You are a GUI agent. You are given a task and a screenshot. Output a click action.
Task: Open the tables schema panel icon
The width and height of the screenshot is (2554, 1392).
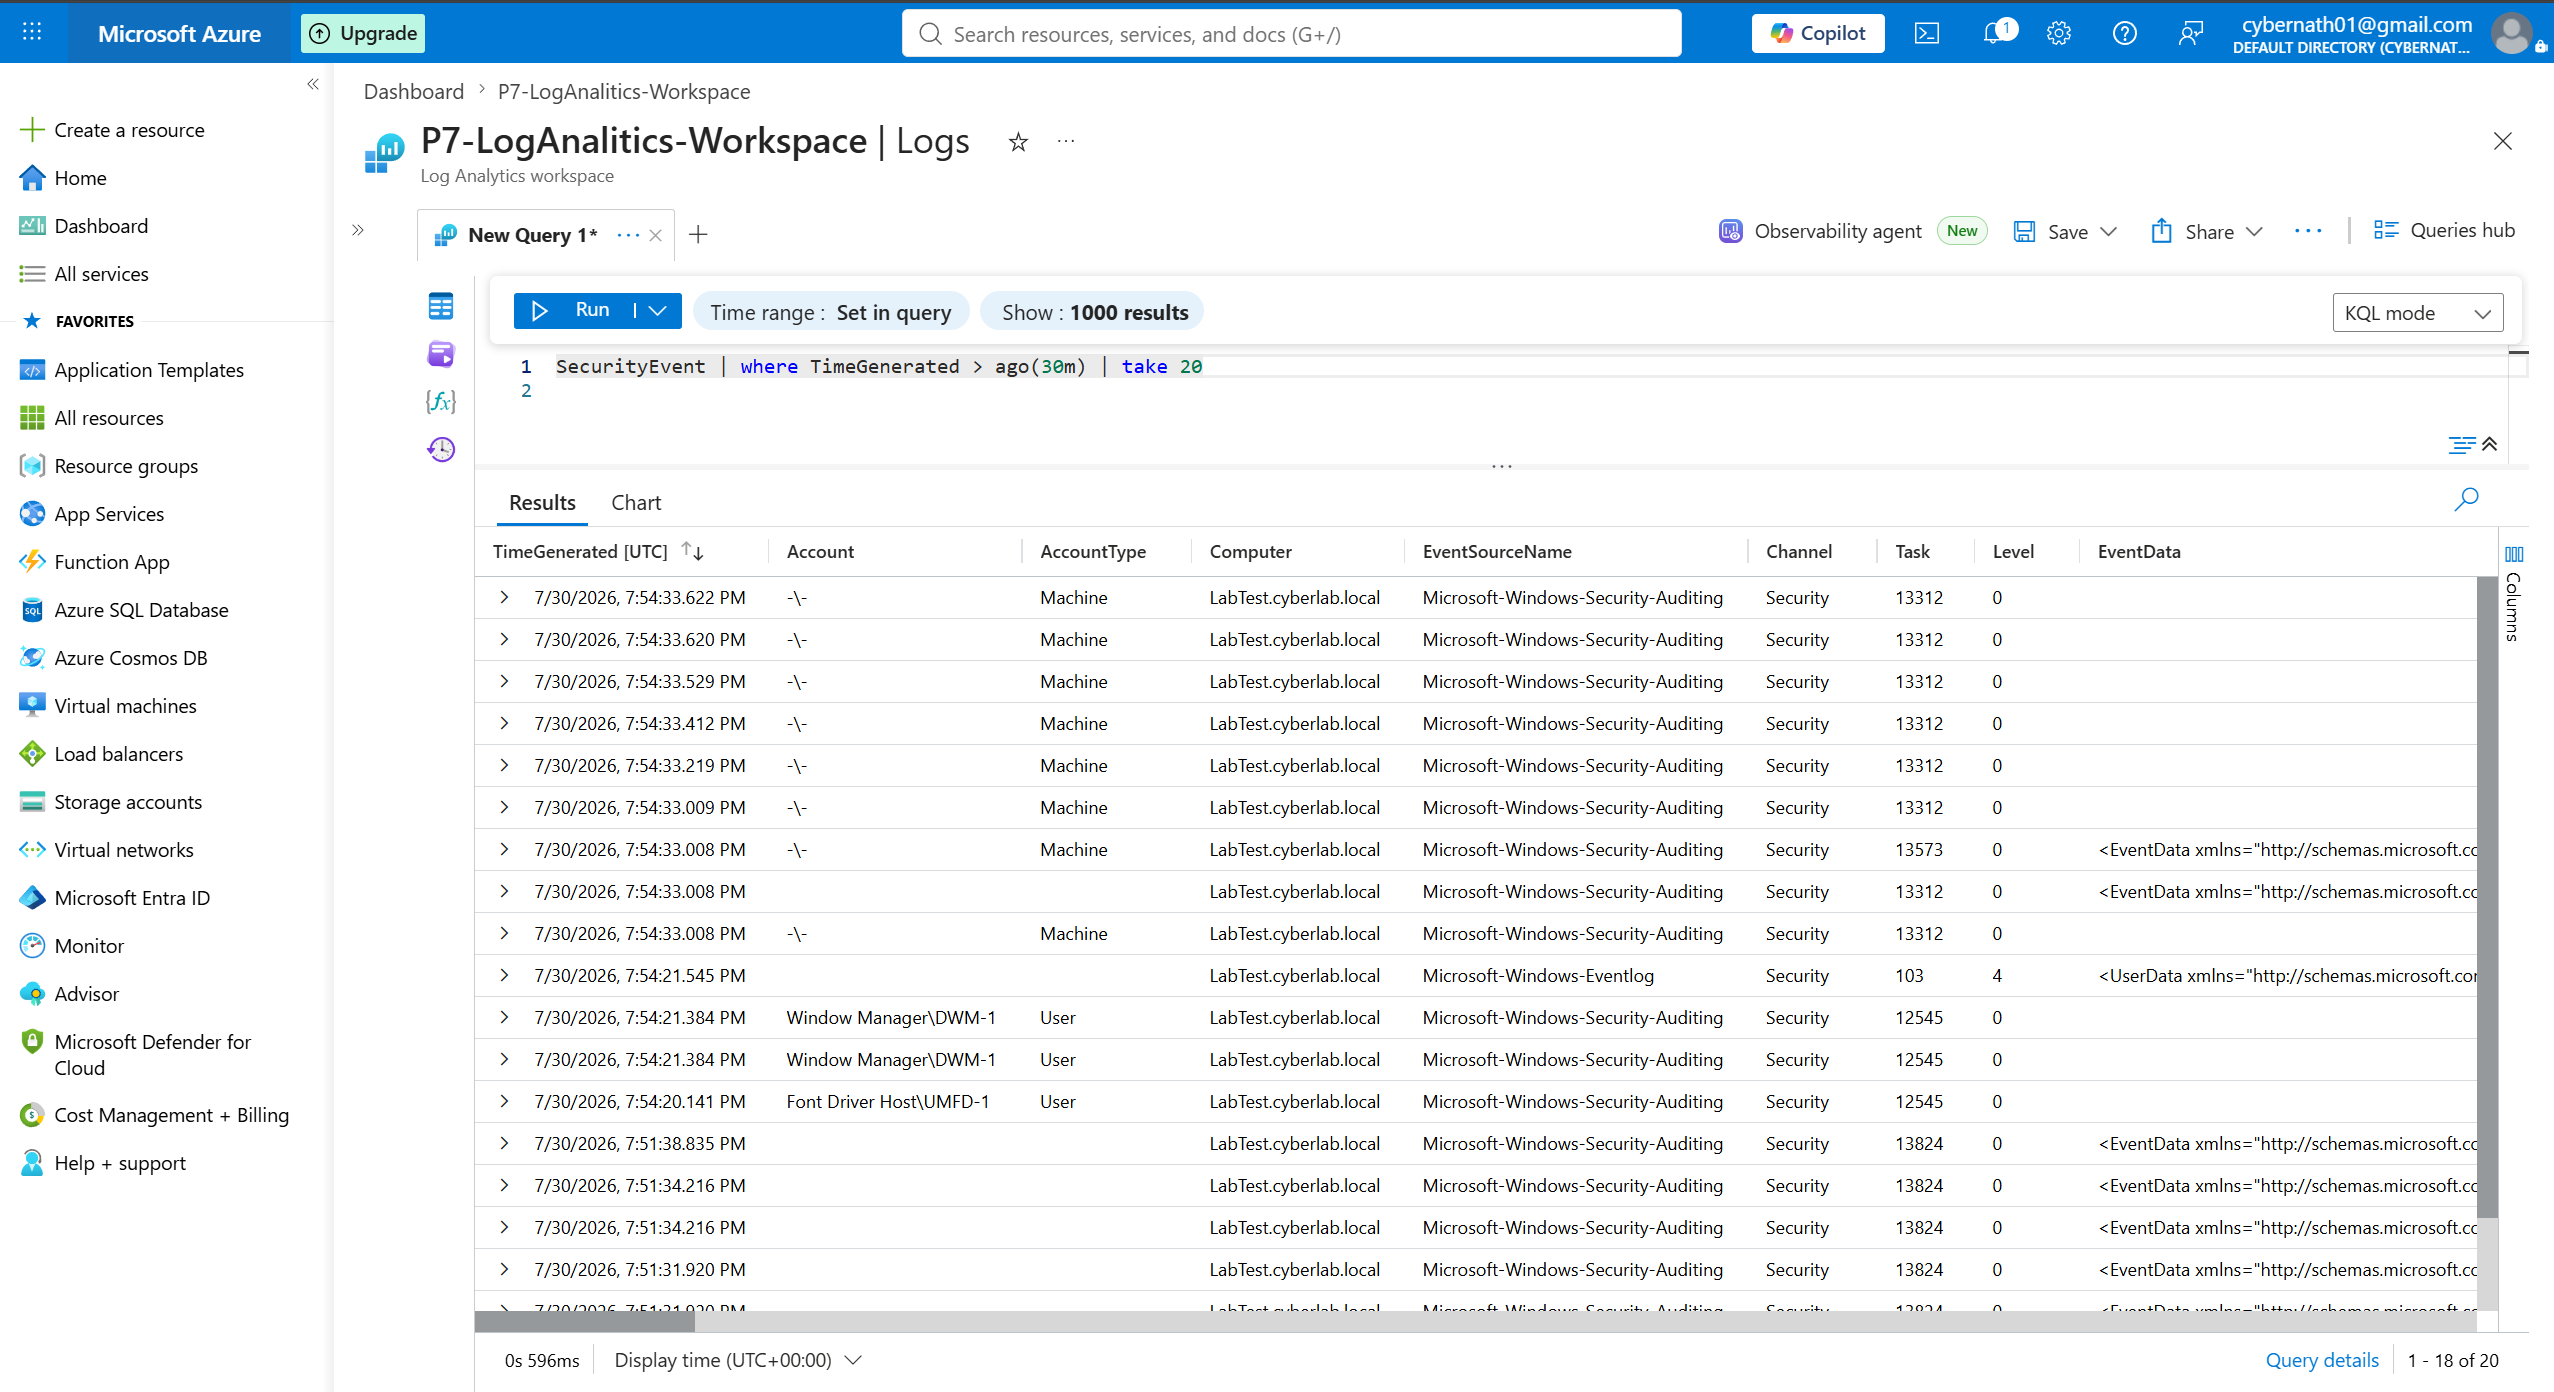(441, 306)
